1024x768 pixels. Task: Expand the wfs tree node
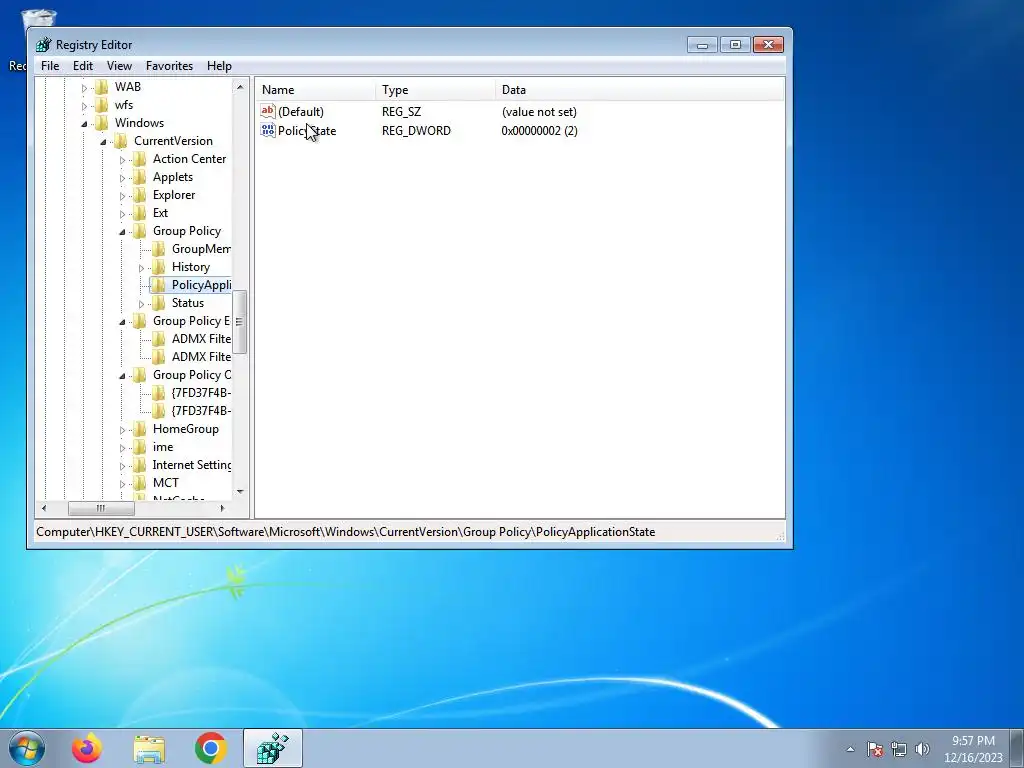click(84, 106)
